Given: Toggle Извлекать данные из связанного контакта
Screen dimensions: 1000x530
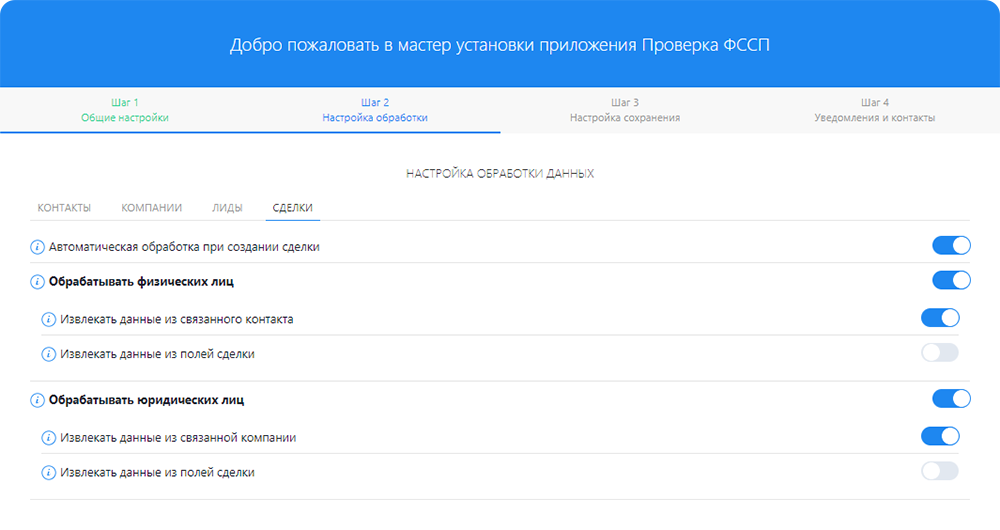Looking at the screenshot, I should (x=940, y=318).
